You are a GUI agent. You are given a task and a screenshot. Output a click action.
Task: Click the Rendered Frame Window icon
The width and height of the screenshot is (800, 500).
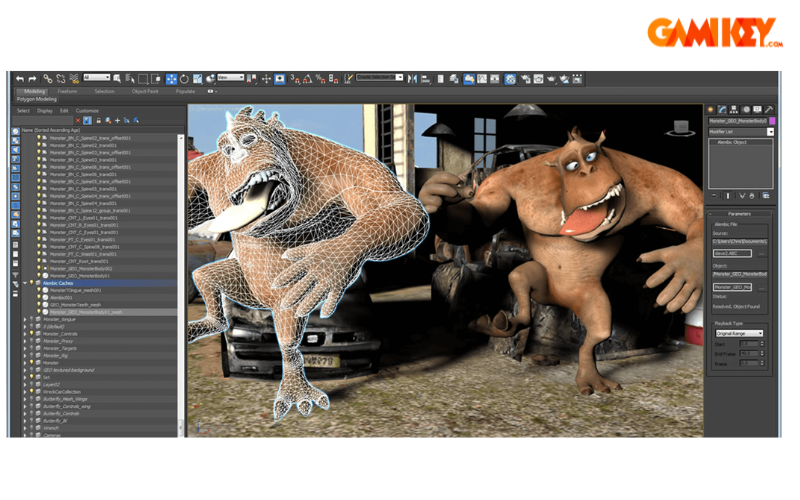pos(538,79)
